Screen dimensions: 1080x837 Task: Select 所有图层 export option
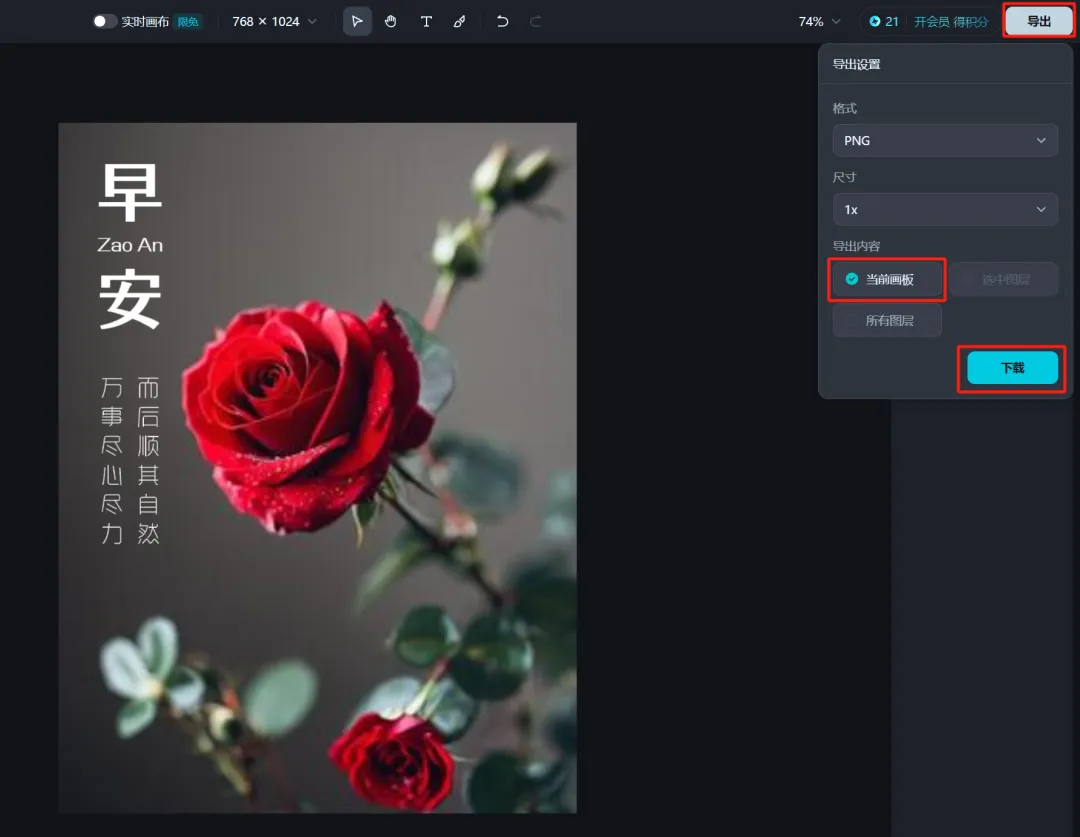(886, 320)
